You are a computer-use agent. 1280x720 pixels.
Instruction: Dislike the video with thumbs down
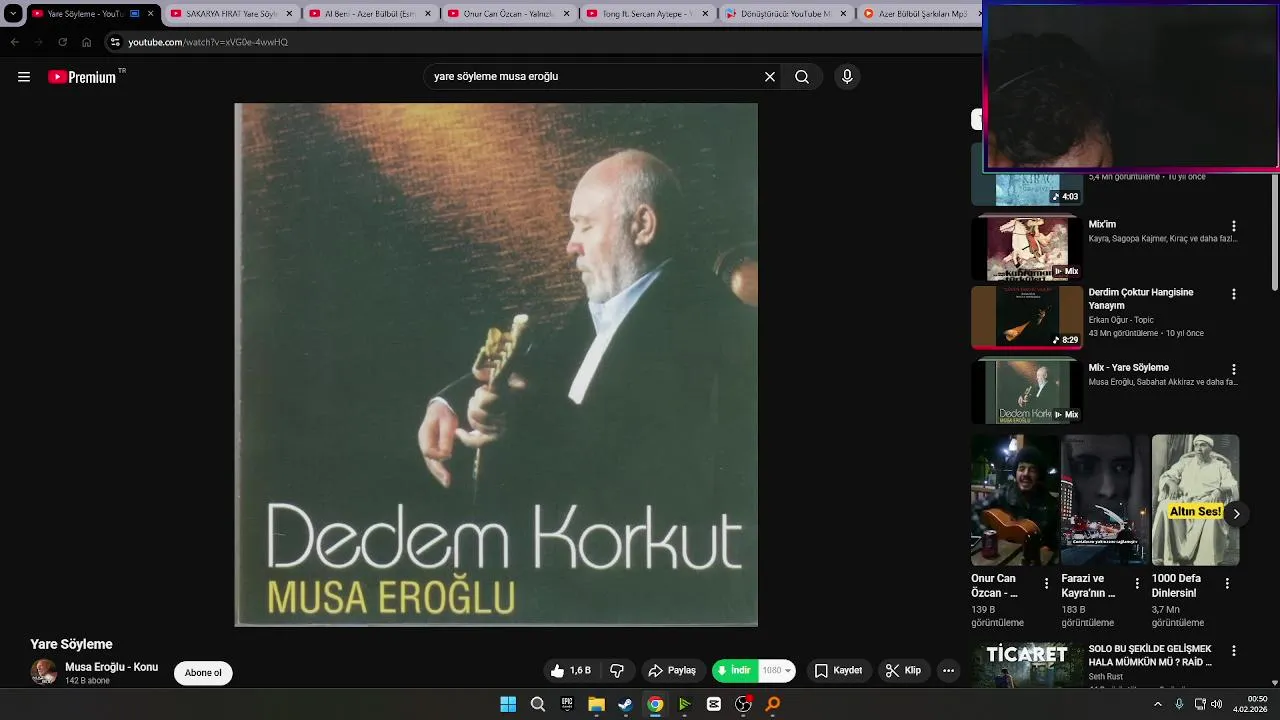coord(617,671)
